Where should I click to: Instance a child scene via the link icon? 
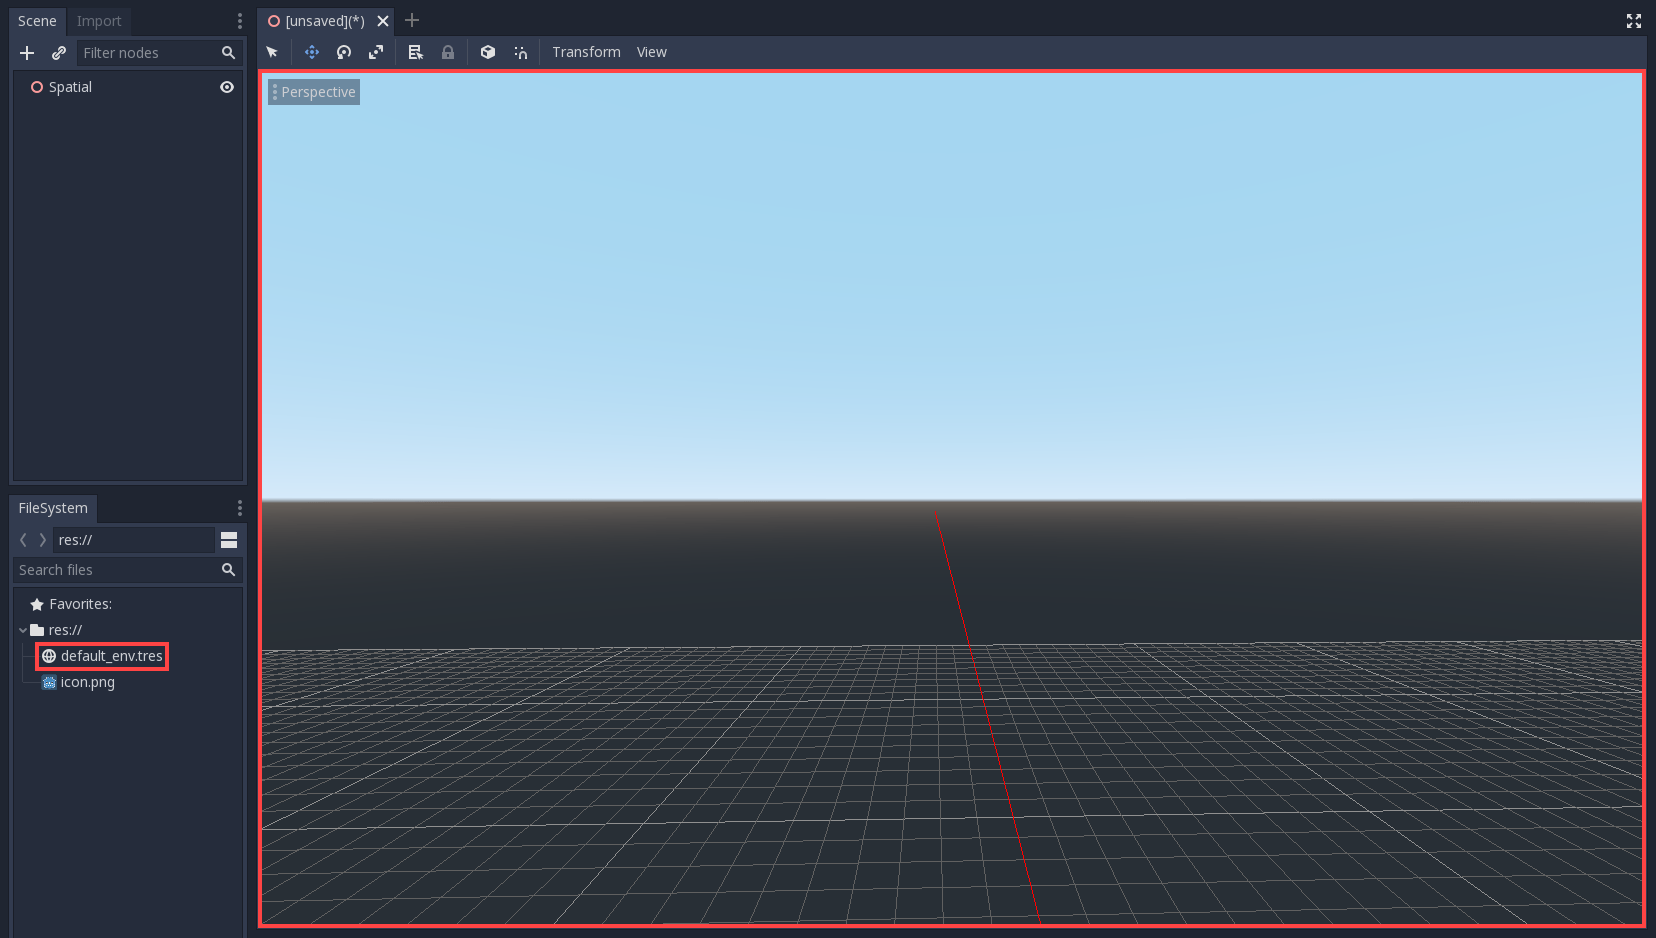coord(58,53)
